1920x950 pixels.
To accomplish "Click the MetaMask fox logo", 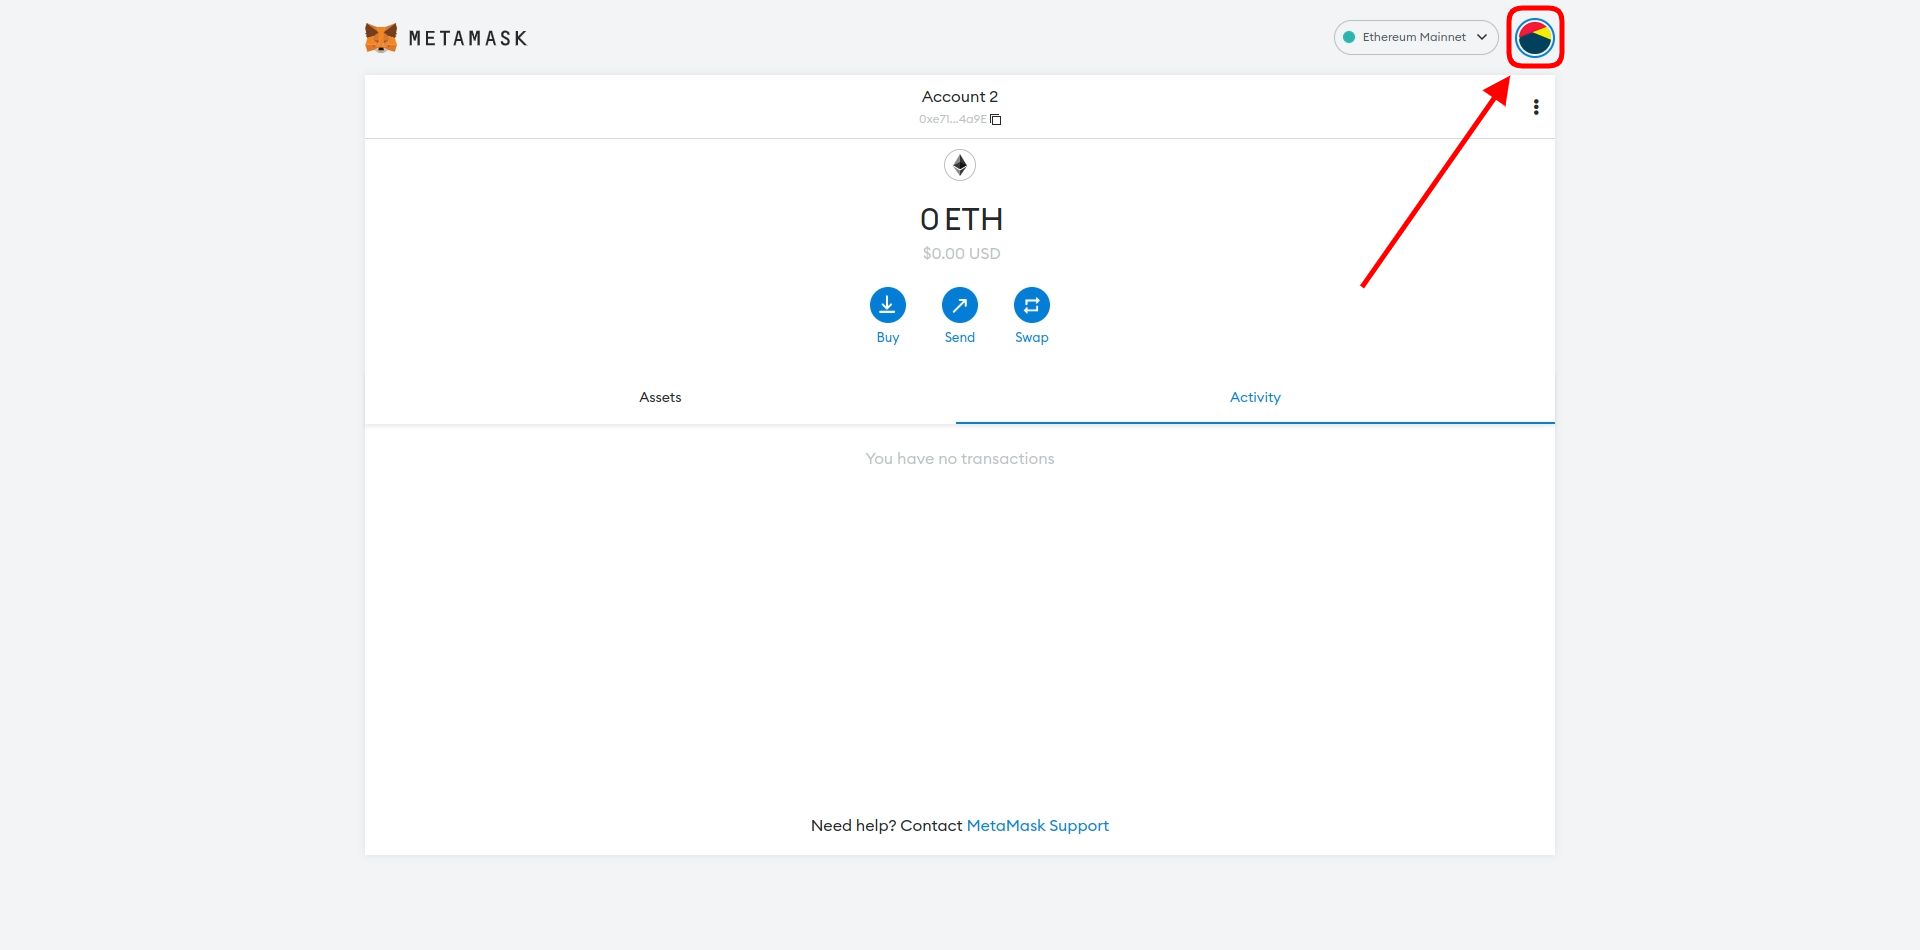I will (x=381, y=38).
